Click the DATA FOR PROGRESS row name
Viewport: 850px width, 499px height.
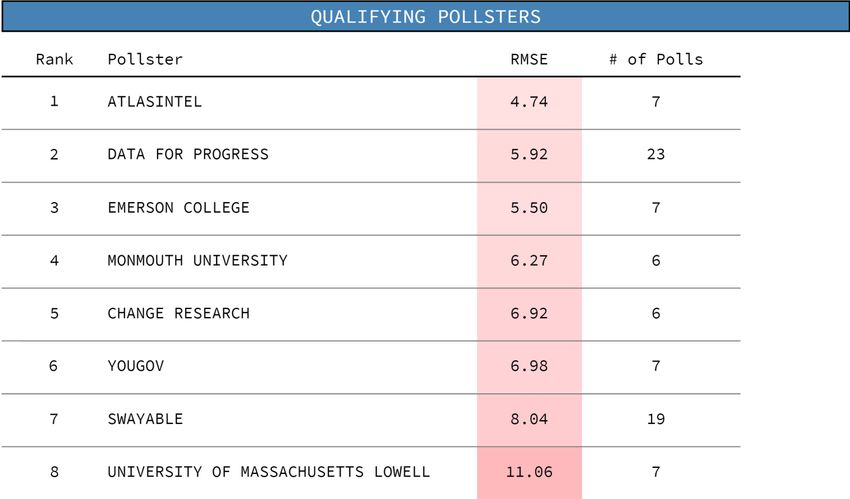tap(188, 154)
